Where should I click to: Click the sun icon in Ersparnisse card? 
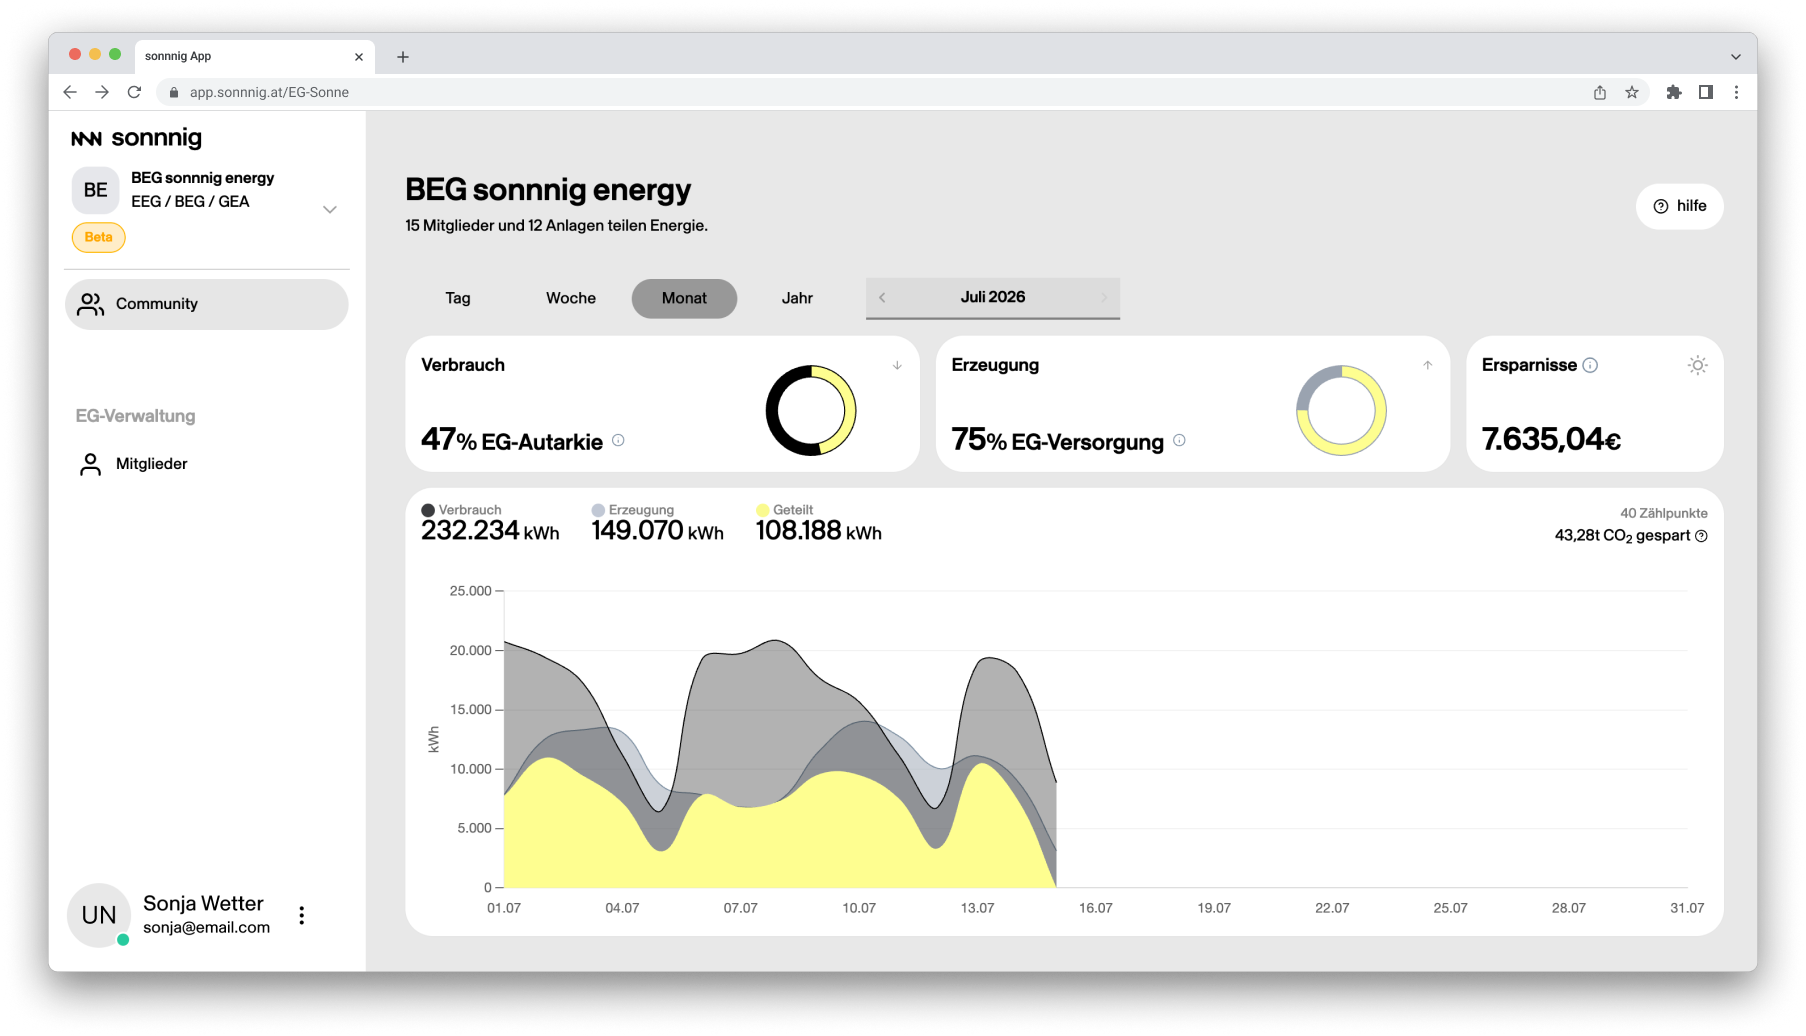tap(1697, 365)
